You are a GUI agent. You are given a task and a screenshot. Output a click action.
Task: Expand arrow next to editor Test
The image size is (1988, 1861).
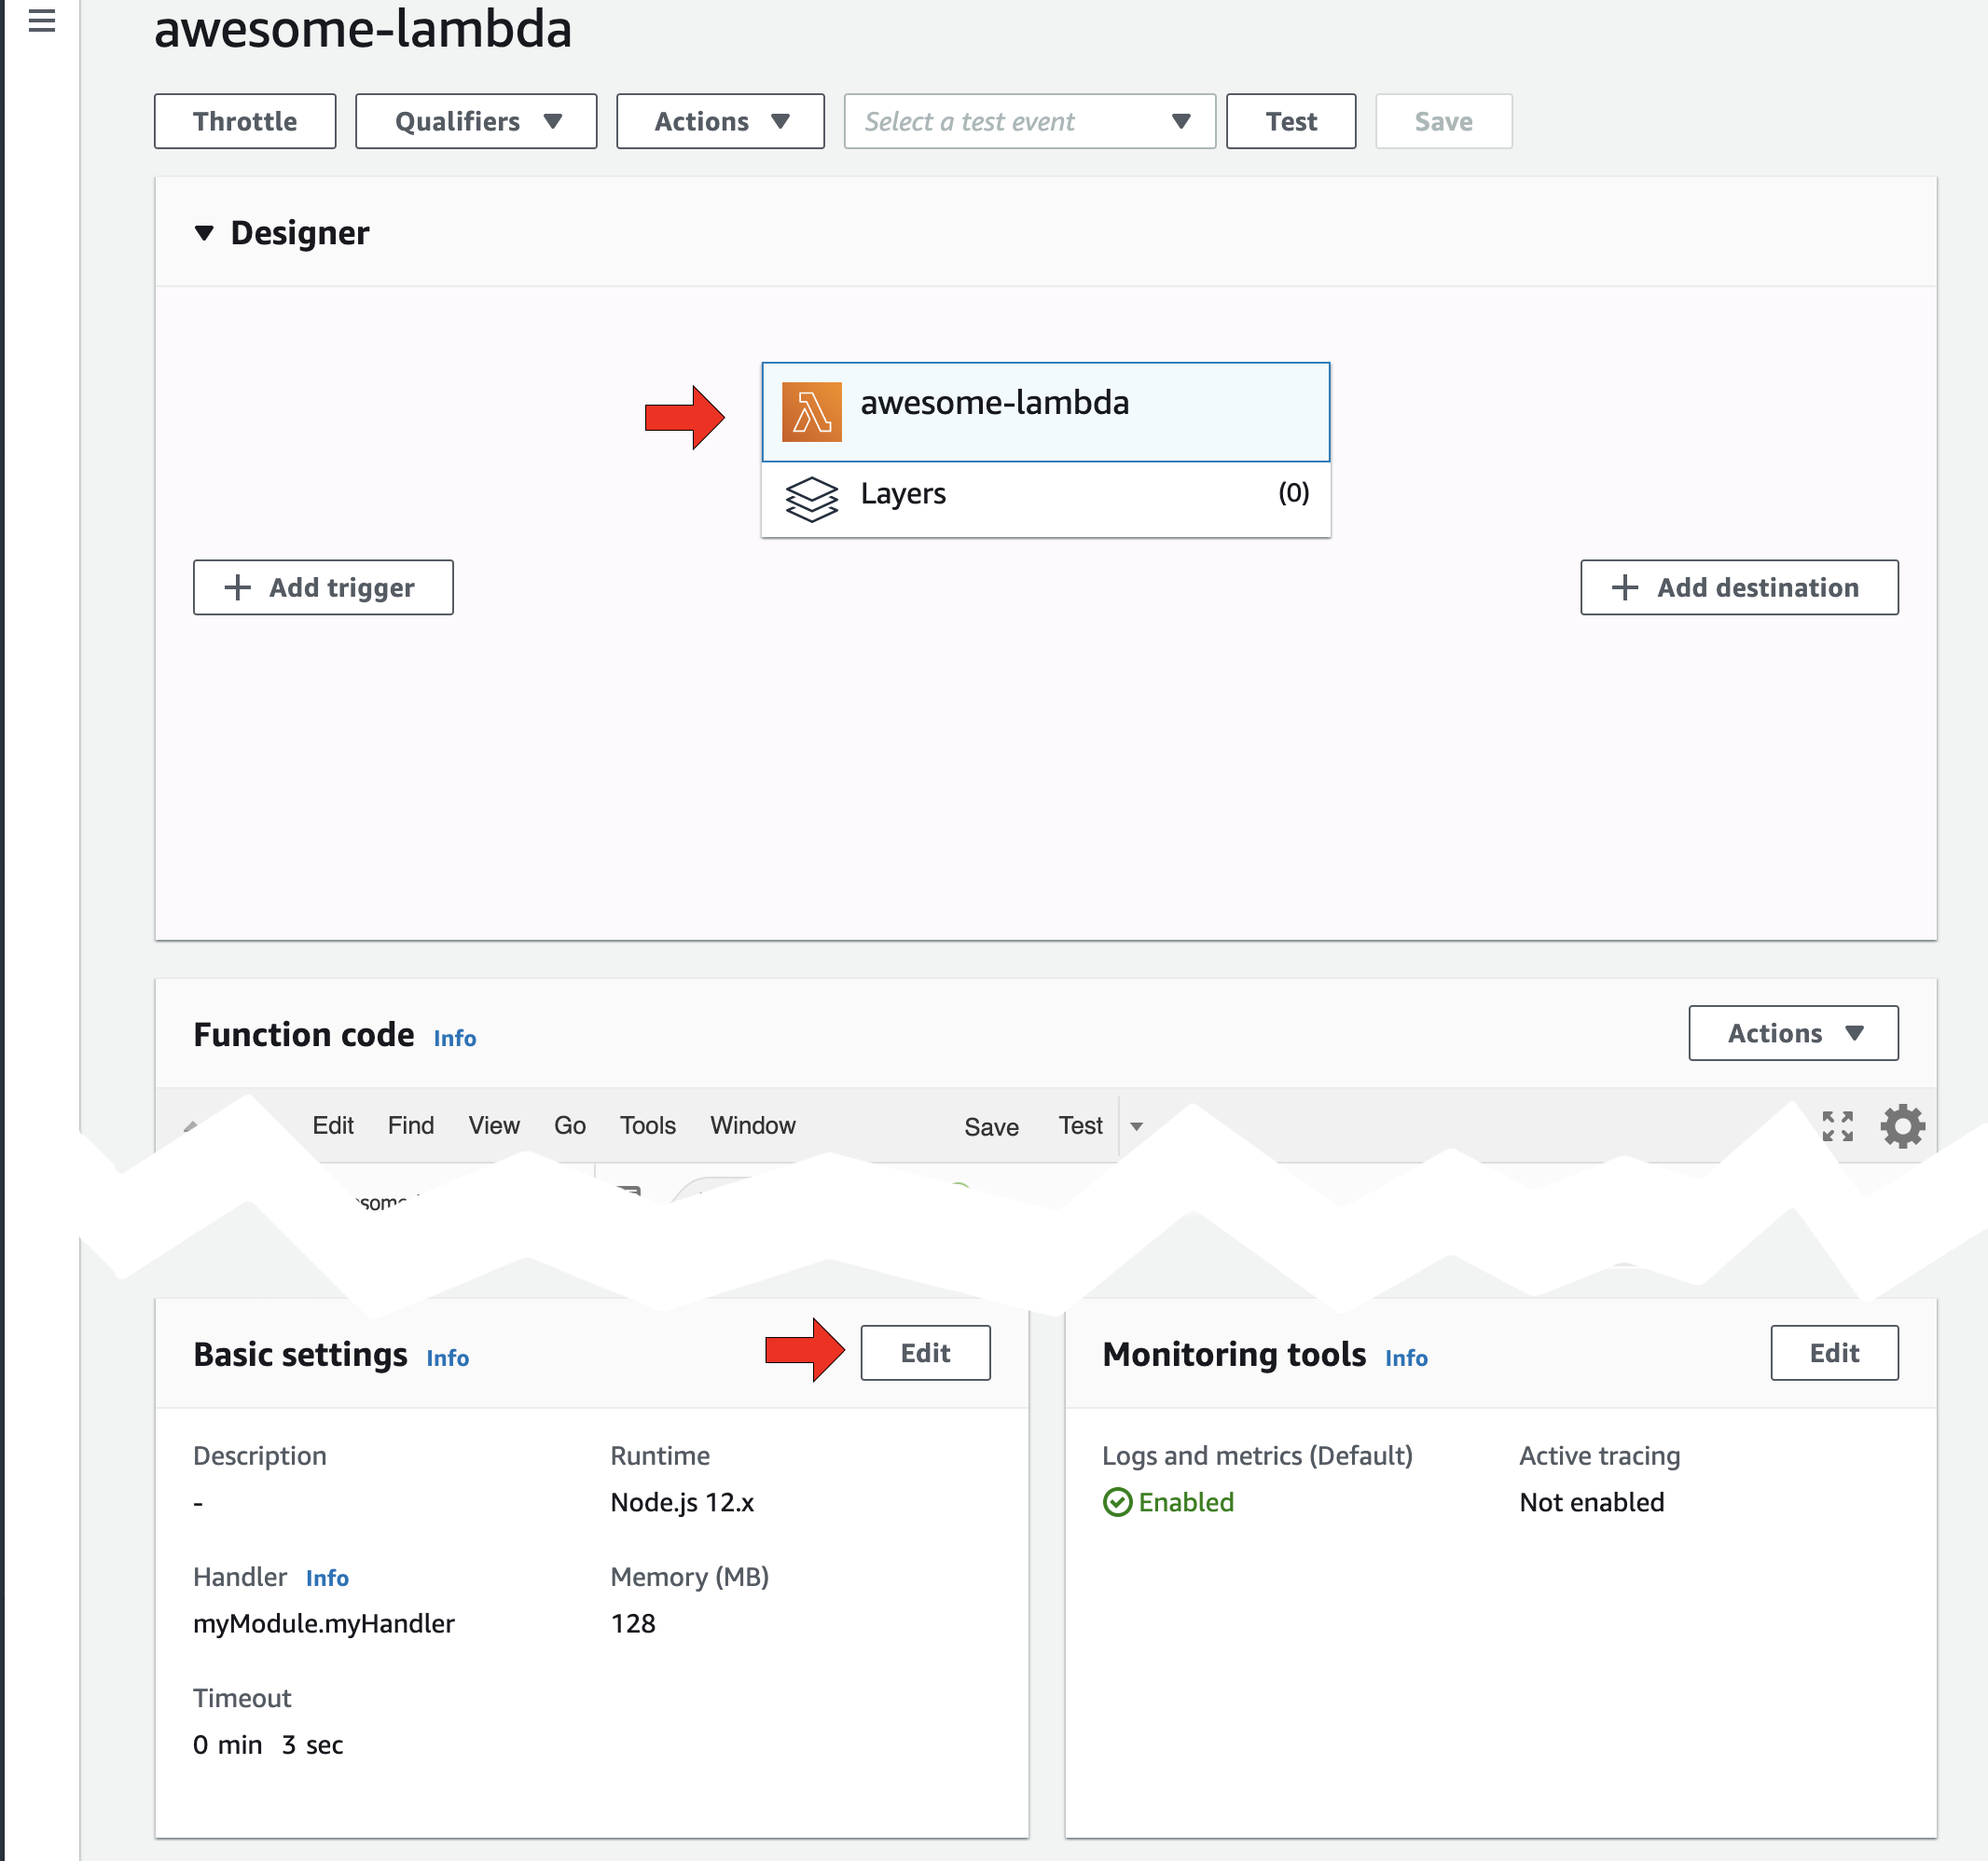coord(1136,1126)
